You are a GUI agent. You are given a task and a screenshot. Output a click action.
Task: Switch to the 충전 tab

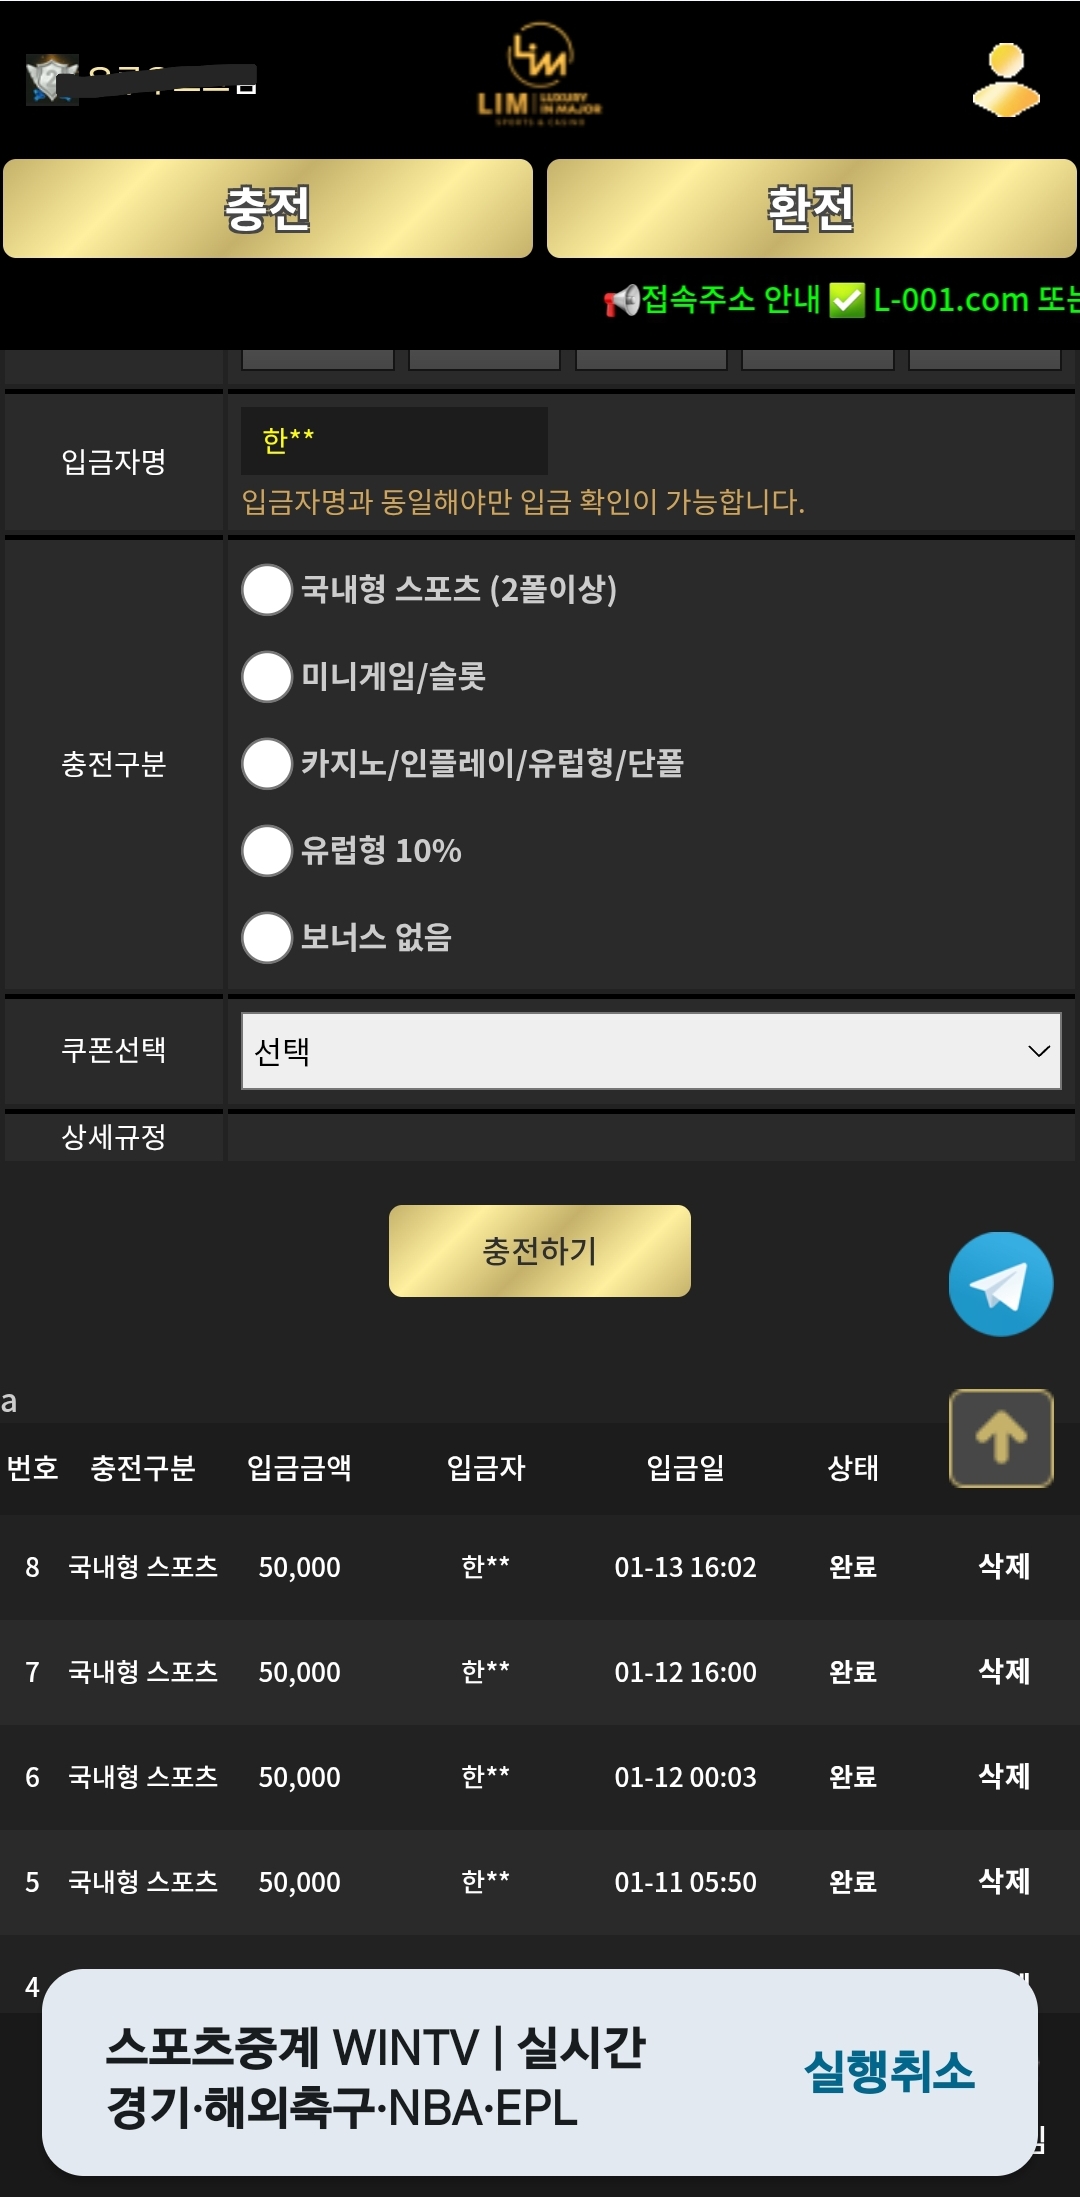pos(268,209)
